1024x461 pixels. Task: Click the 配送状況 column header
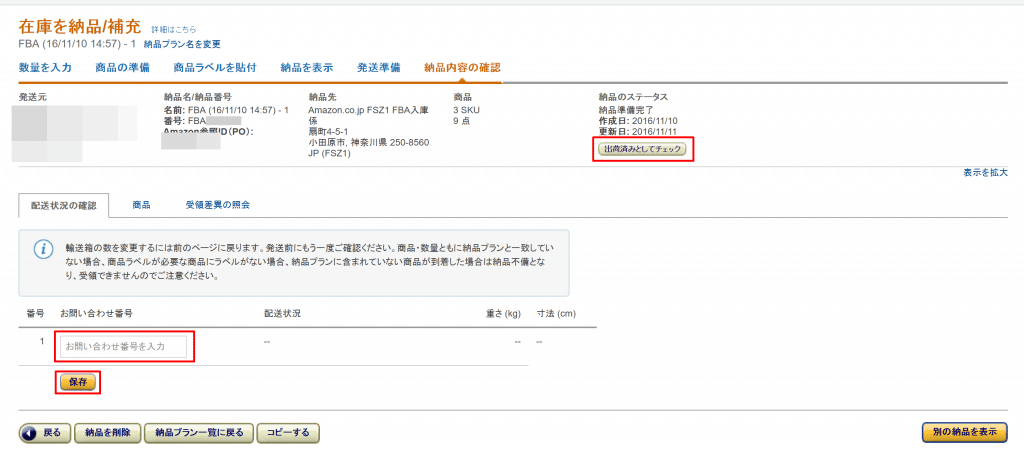(x=282, y=313)
